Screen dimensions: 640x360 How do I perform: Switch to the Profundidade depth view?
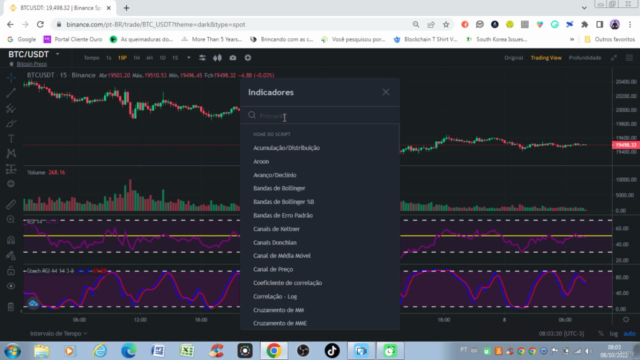[585, 58]
